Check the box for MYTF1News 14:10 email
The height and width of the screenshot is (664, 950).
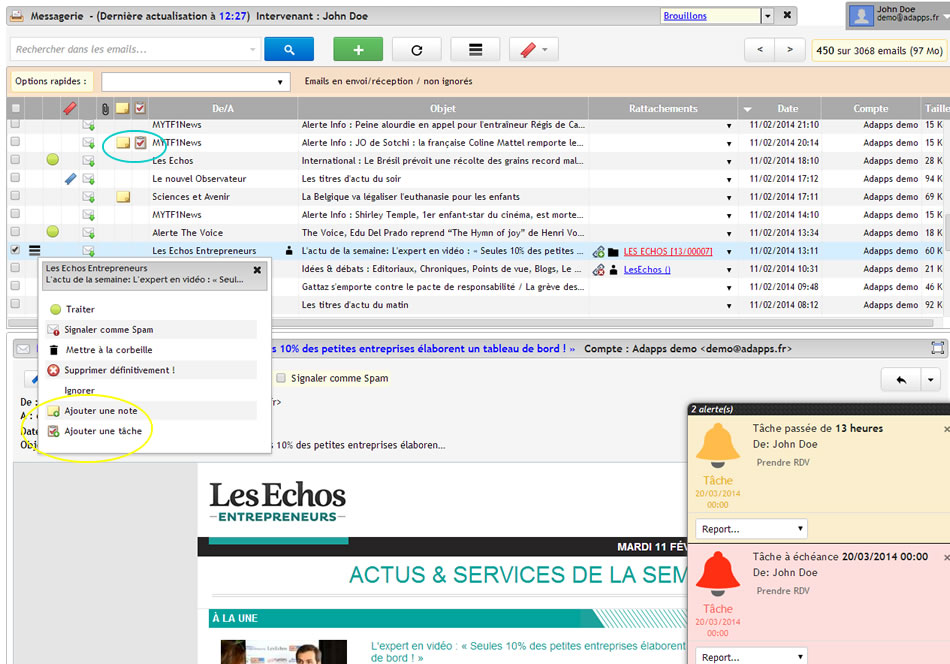[x=15, y=213]
